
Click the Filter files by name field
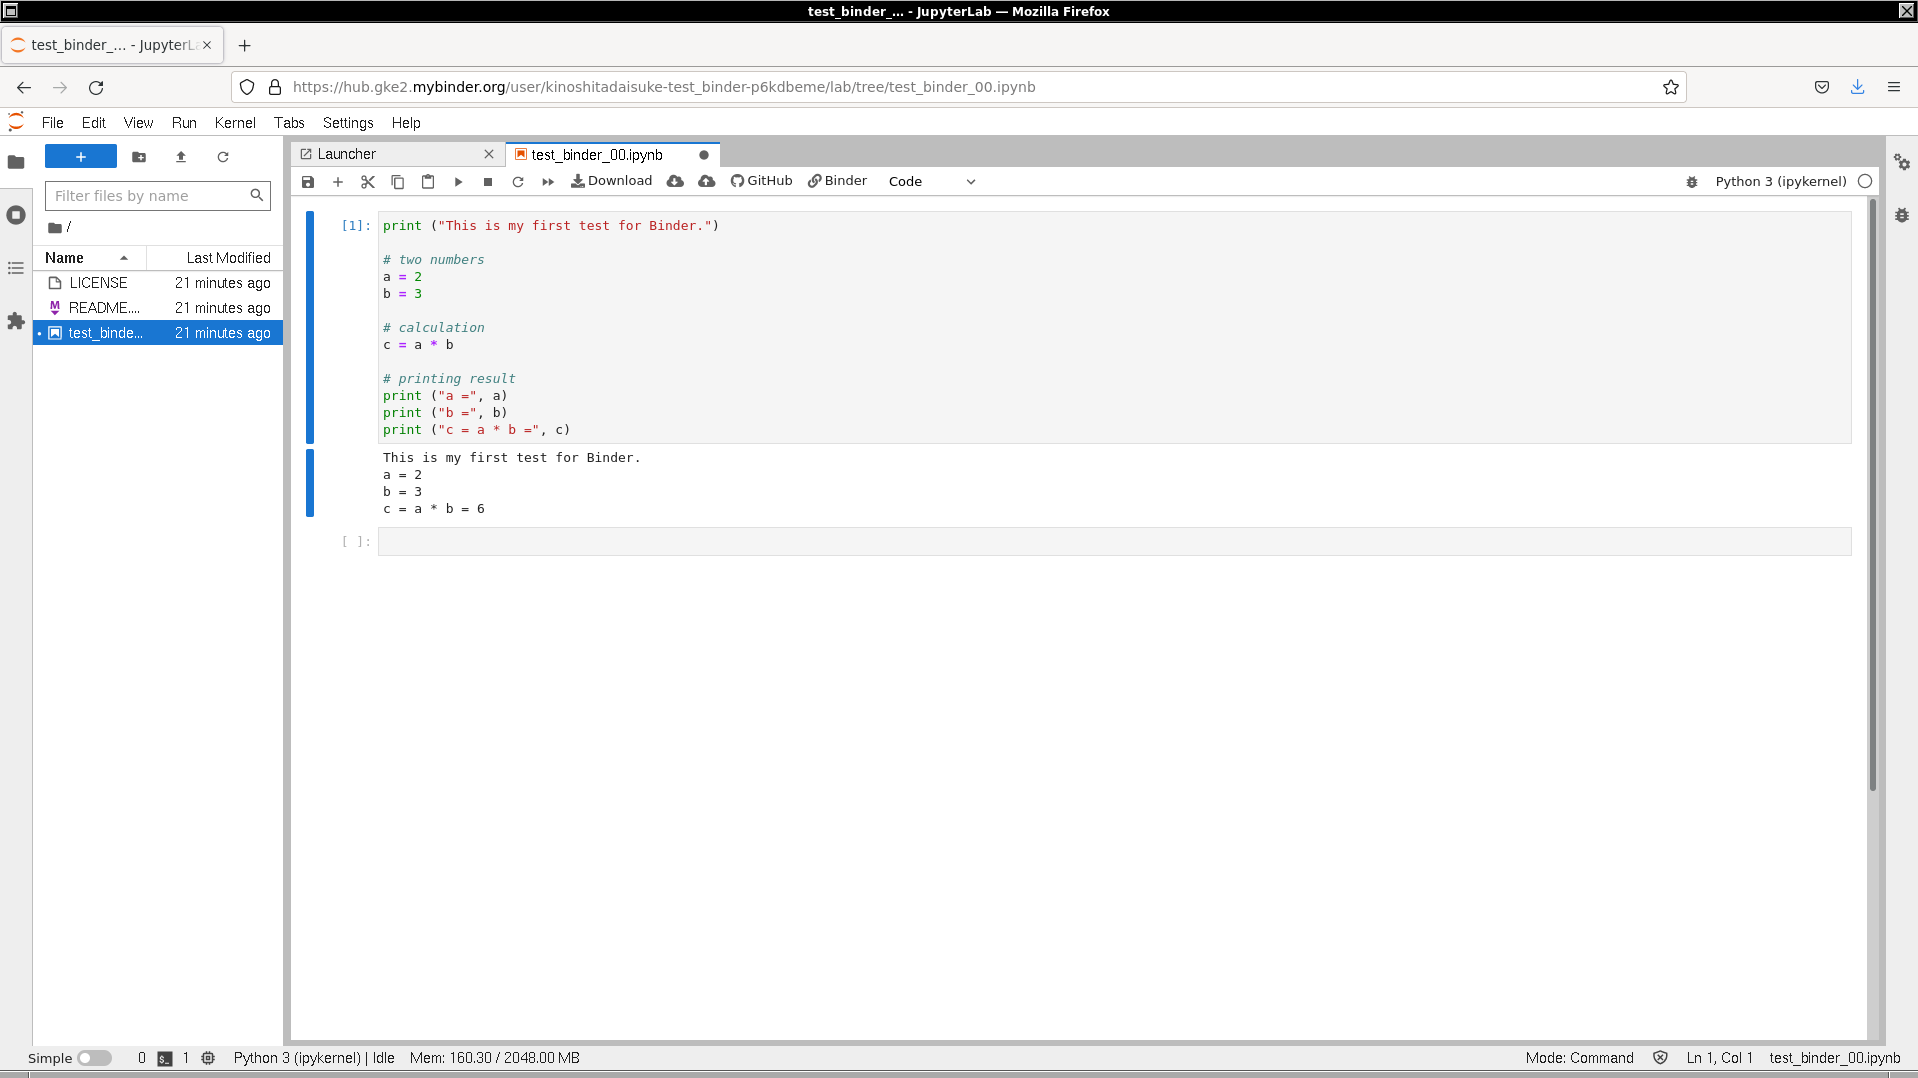point(147,196)
